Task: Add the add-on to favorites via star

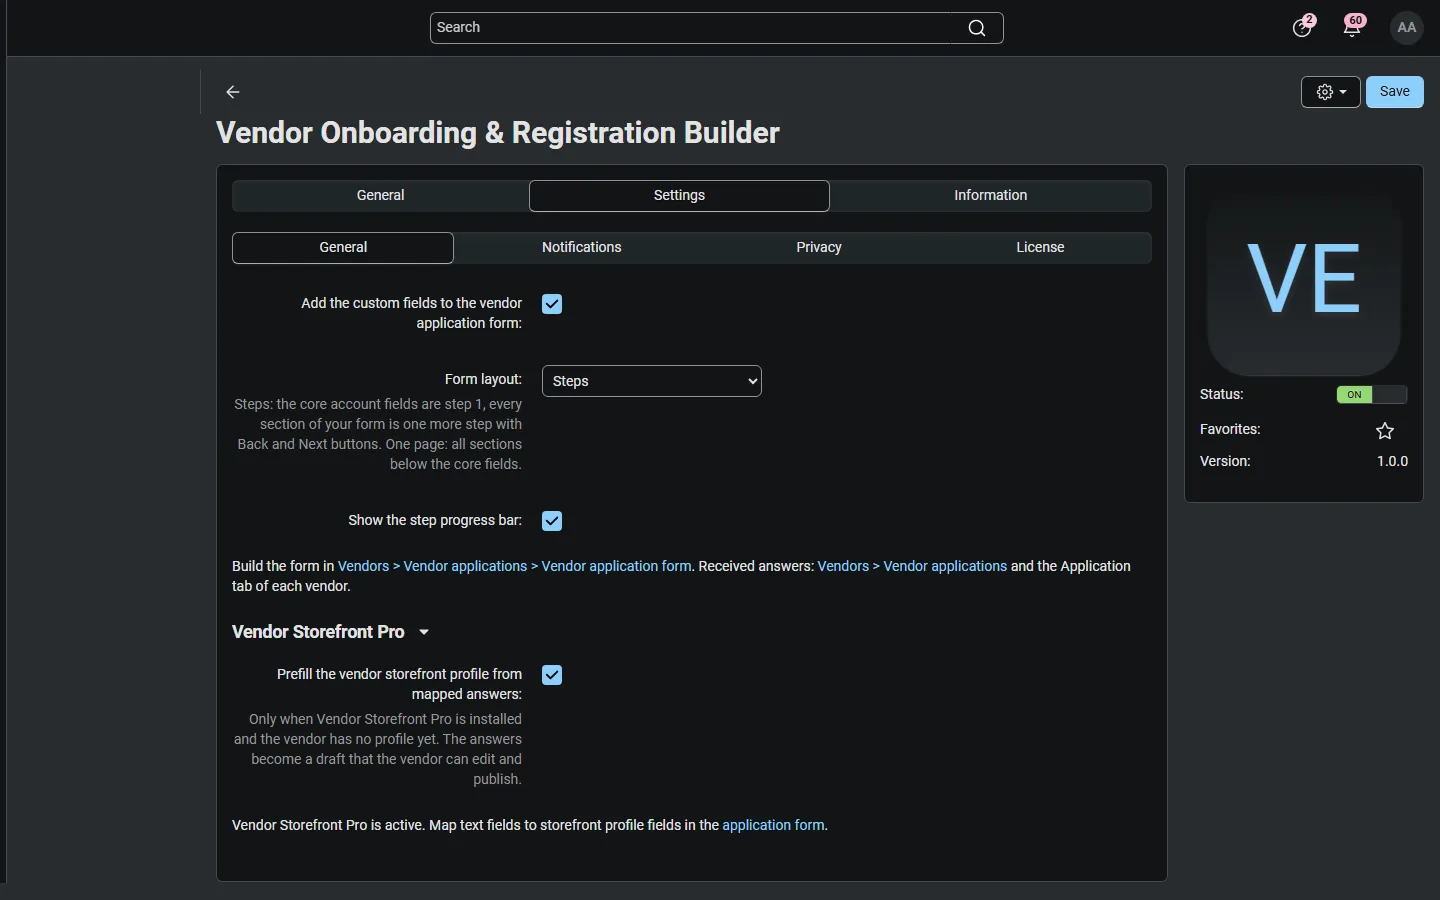Action: click(1385, 431)
